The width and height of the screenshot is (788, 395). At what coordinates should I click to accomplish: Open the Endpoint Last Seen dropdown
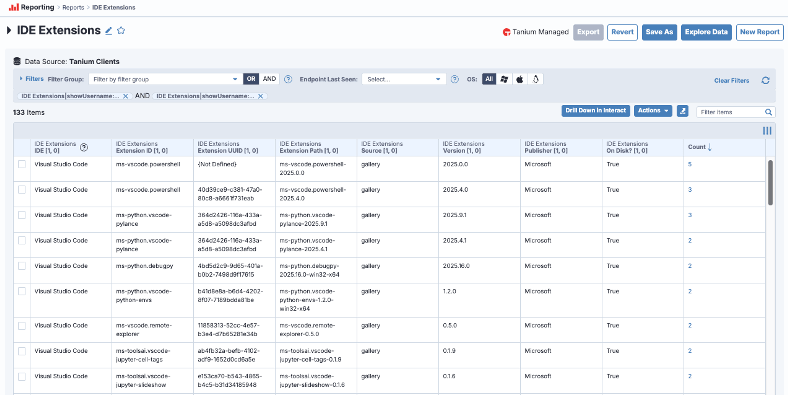[404, 79]
